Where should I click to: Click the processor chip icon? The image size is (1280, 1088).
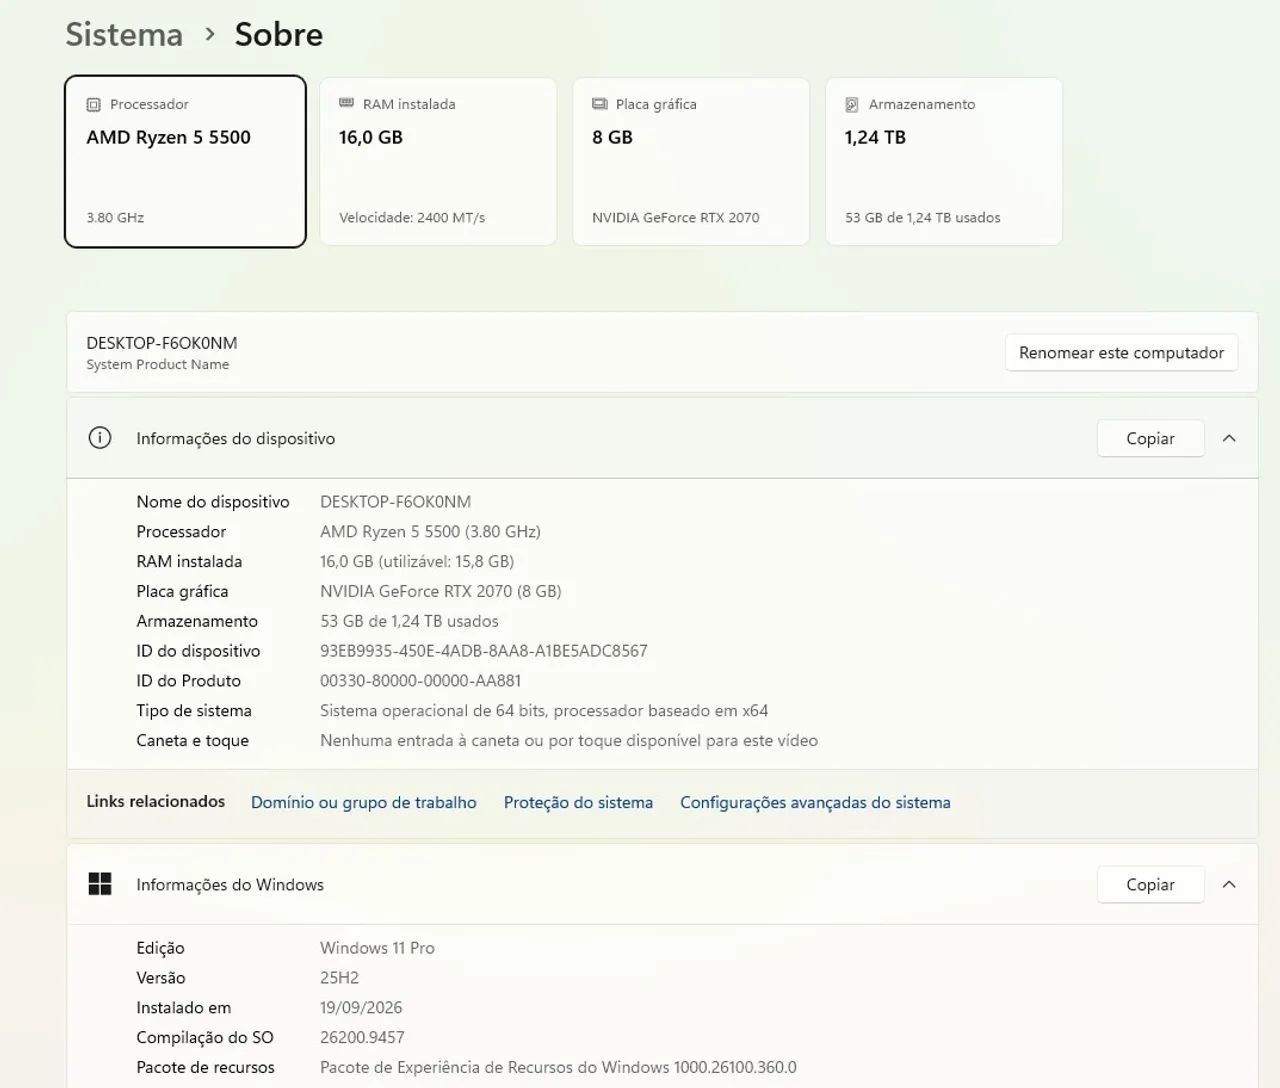point(93,104)
